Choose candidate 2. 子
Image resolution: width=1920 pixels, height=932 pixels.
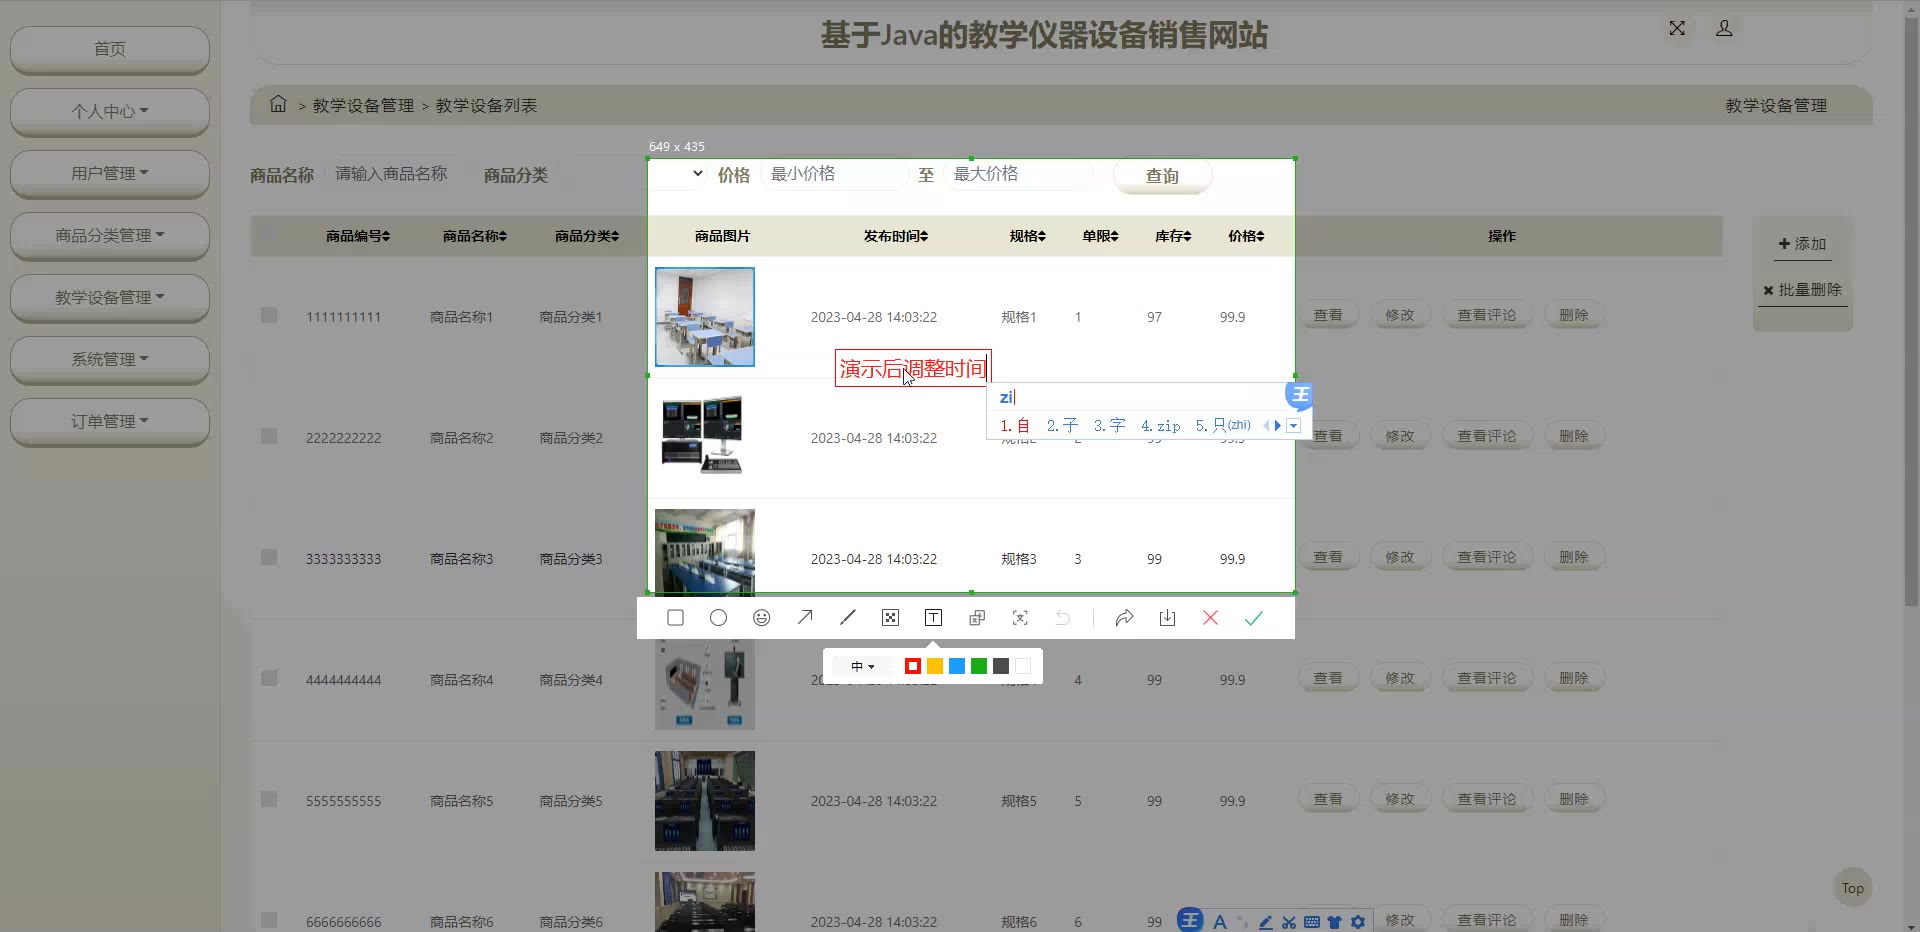(x=1062, y=426)
